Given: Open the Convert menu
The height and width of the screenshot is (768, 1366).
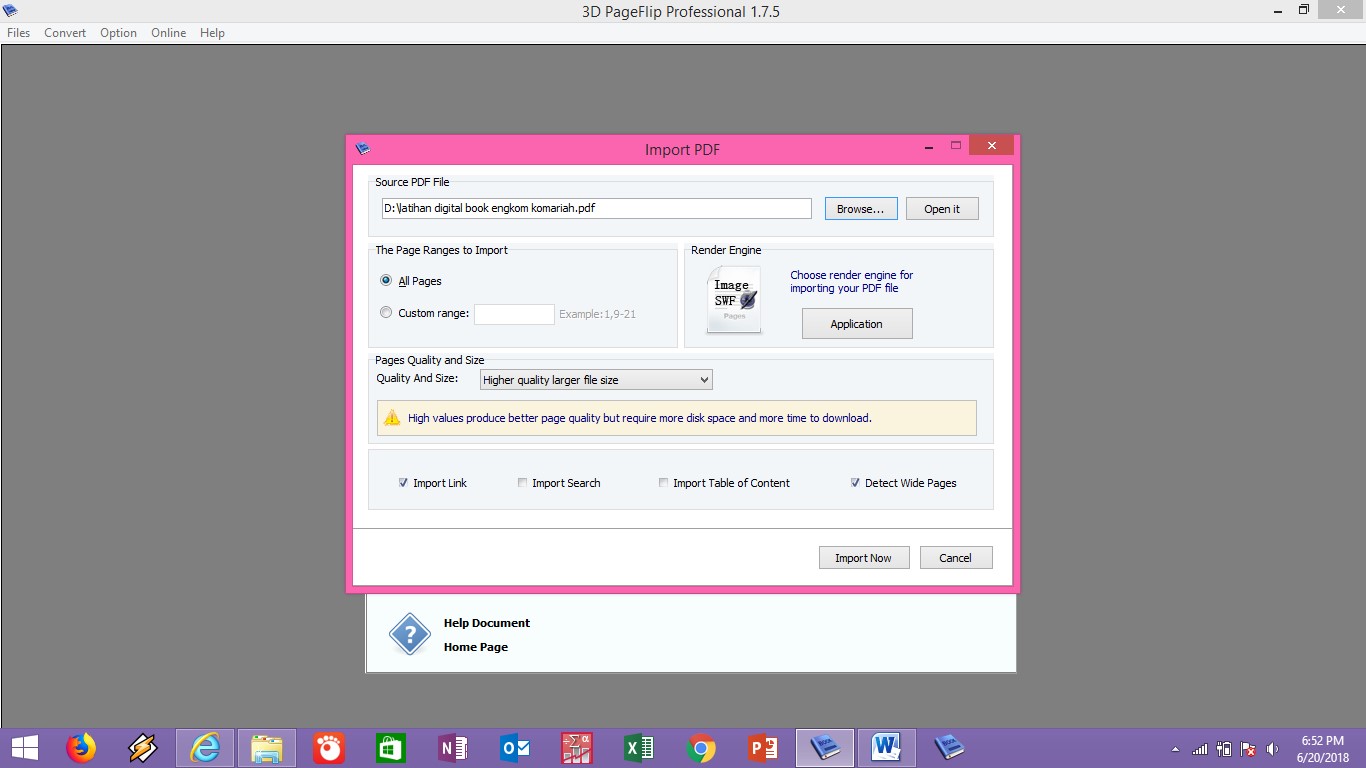Looking at the screenshot, I should [x=65, y=33].
